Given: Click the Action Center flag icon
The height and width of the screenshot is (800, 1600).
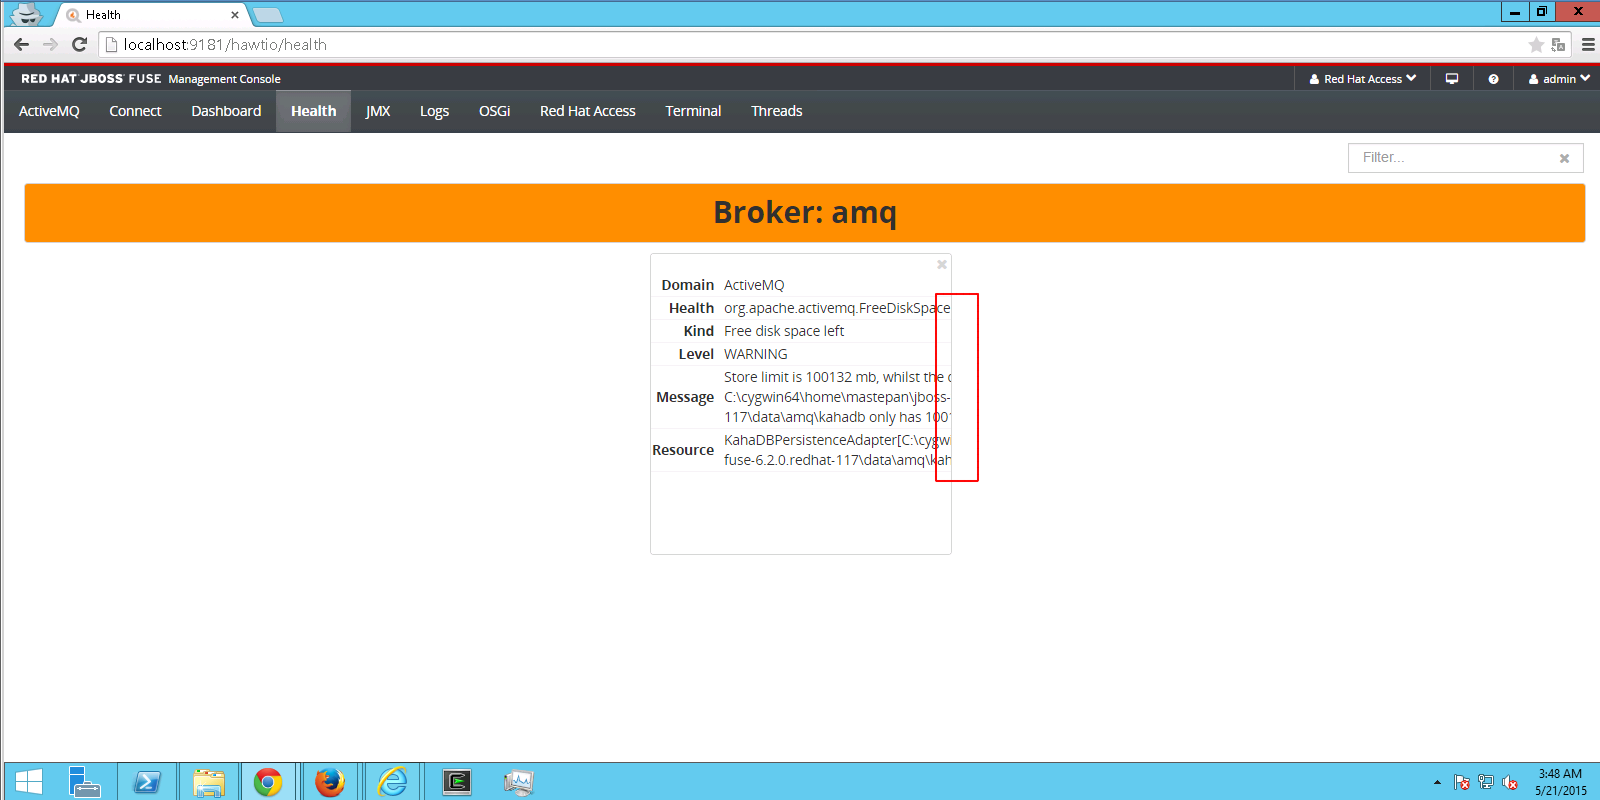Looking at the screenshot, I should coord(1462,782).
